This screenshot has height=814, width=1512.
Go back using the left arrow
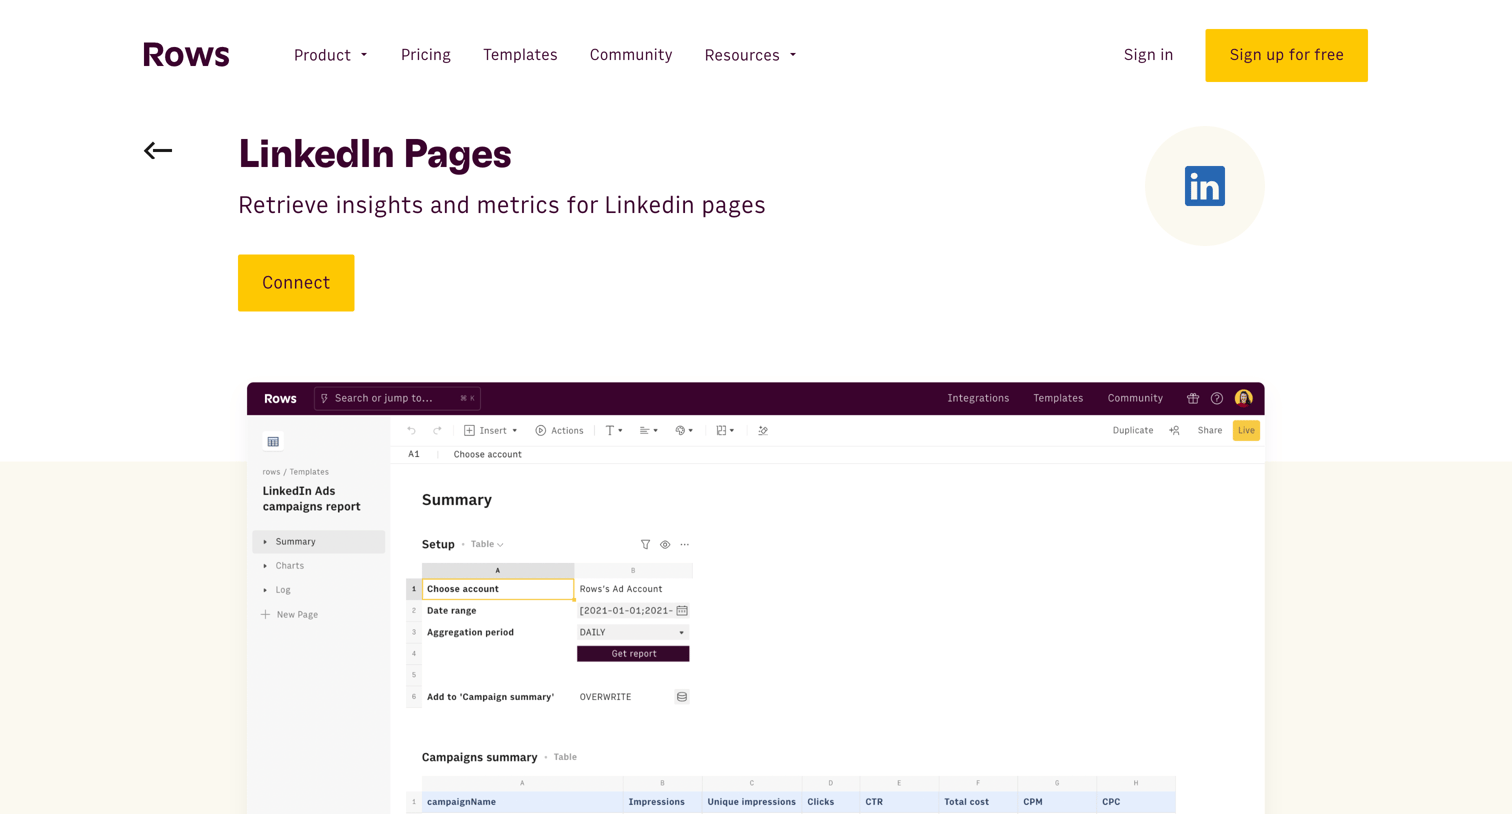coord(158,151)
